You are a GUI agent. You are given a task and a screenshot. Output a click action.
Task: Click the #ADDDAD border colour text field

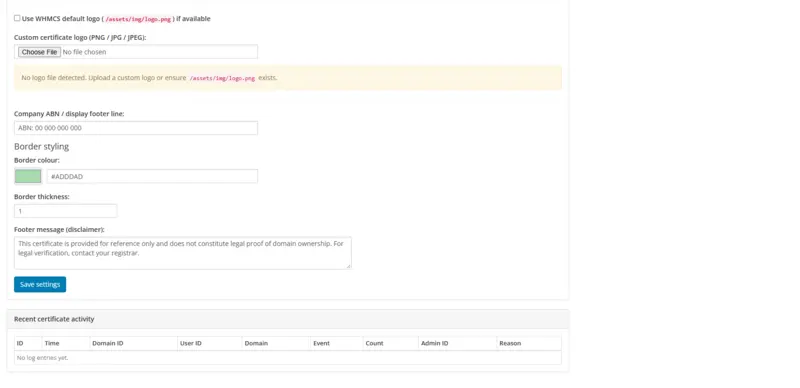(x=152, y=176)
